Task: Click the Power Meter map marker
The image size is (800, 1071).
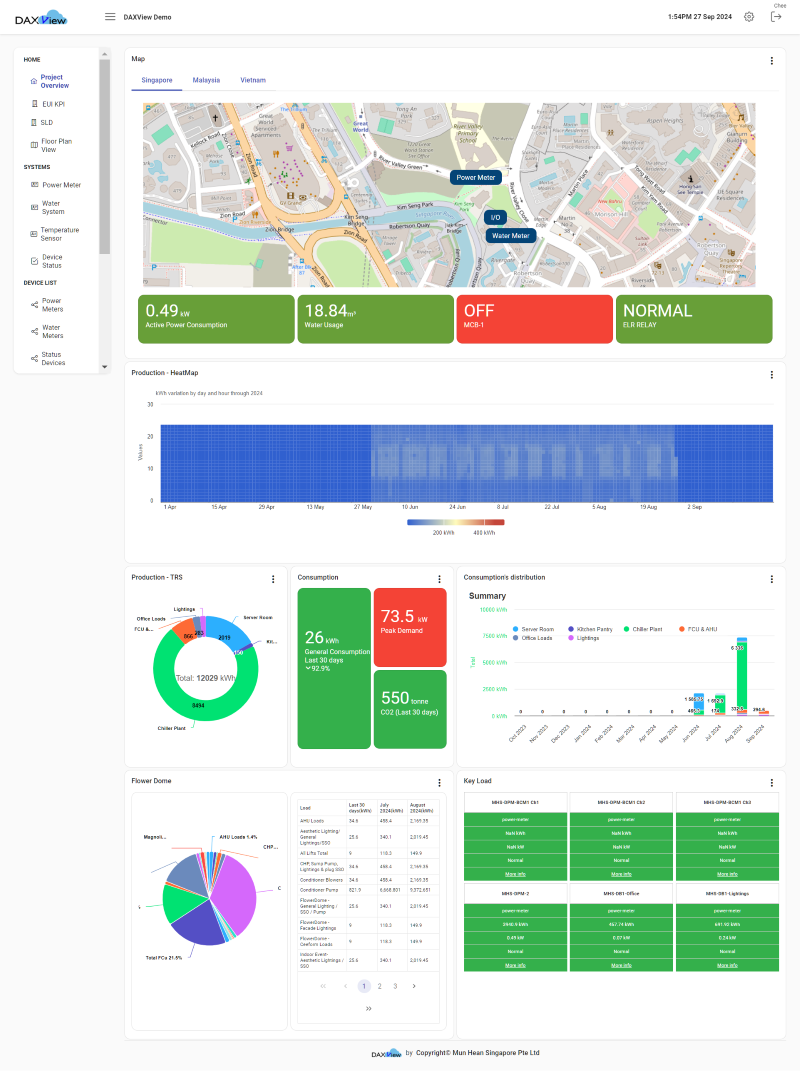Action: pyautogui.click(x=475, y=177)
